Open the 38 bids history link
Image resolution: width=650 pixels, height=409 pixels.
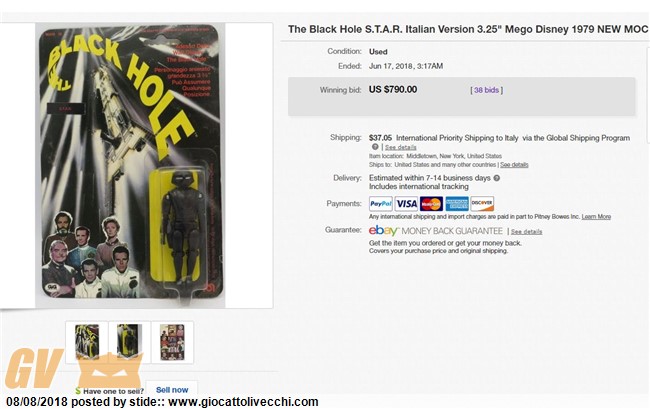486,90
